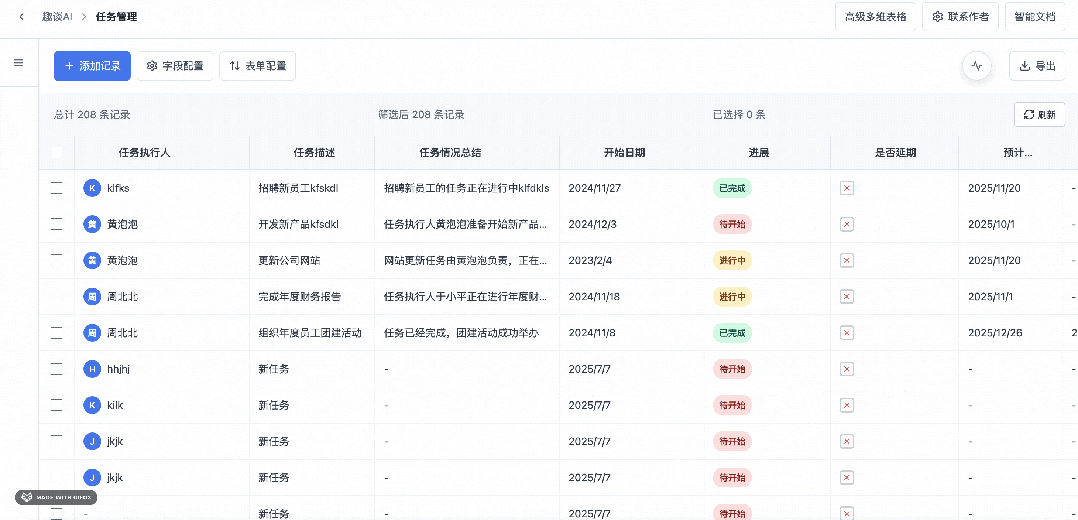1078x520 pixels.
Task: Click the 组织年度员工团建活动 description cell
Action: [x=310, y=333]
